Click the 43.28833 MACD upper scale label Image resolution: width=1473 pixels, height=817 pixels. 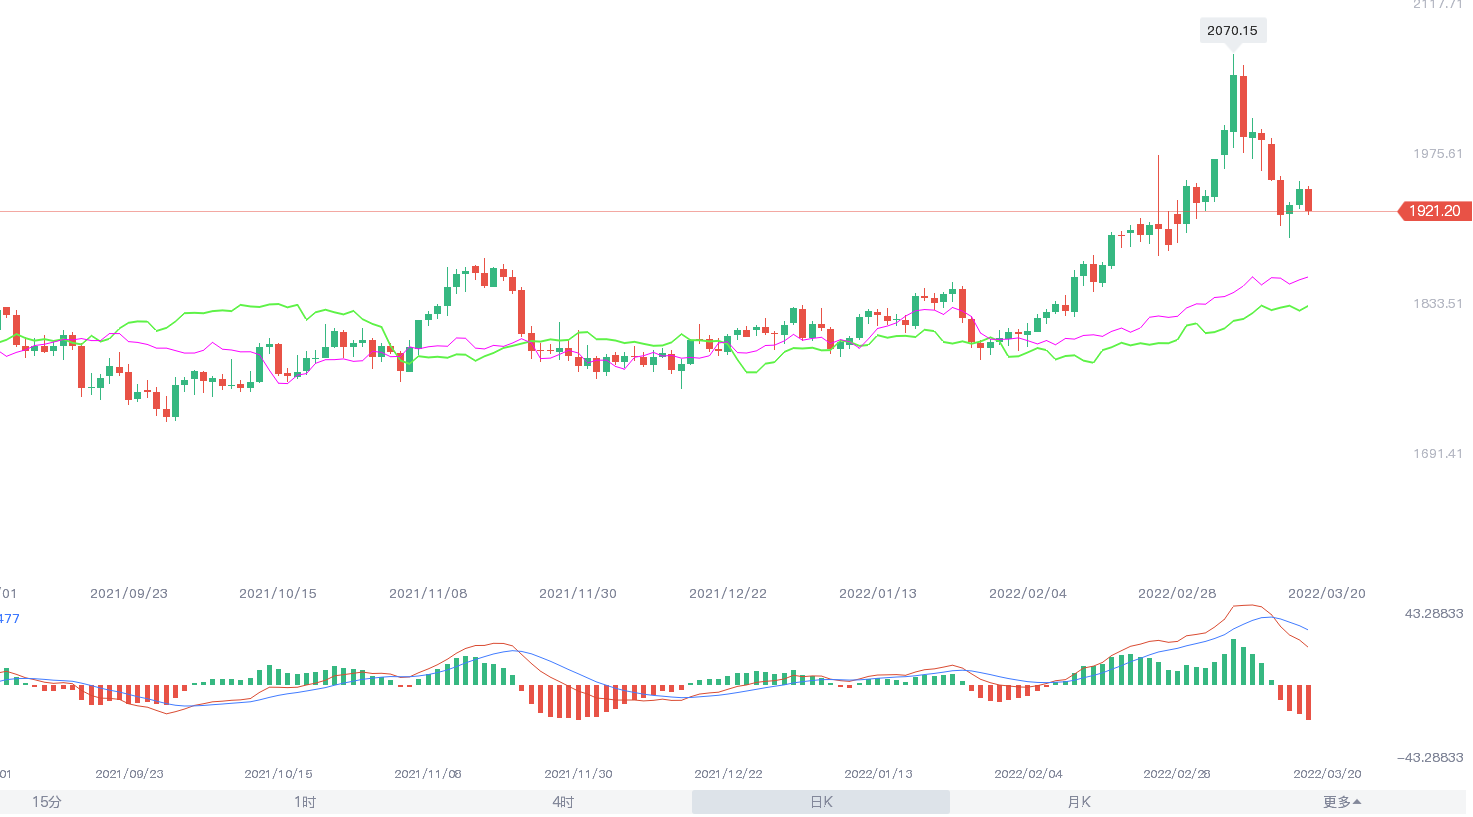(x=1433, y=613)
